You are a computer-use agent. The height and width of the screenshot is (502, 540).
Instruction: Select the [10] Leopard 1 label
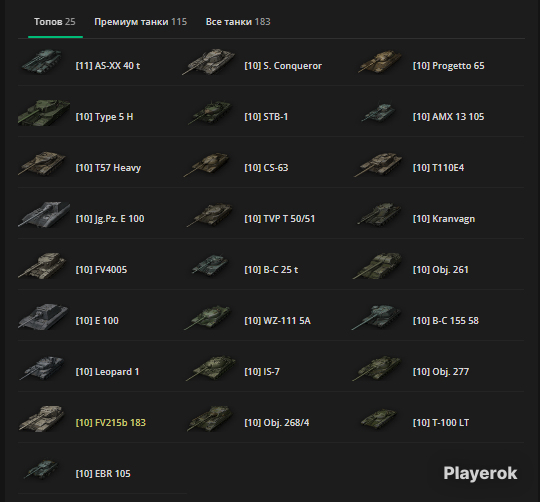[x=107, y=372]
